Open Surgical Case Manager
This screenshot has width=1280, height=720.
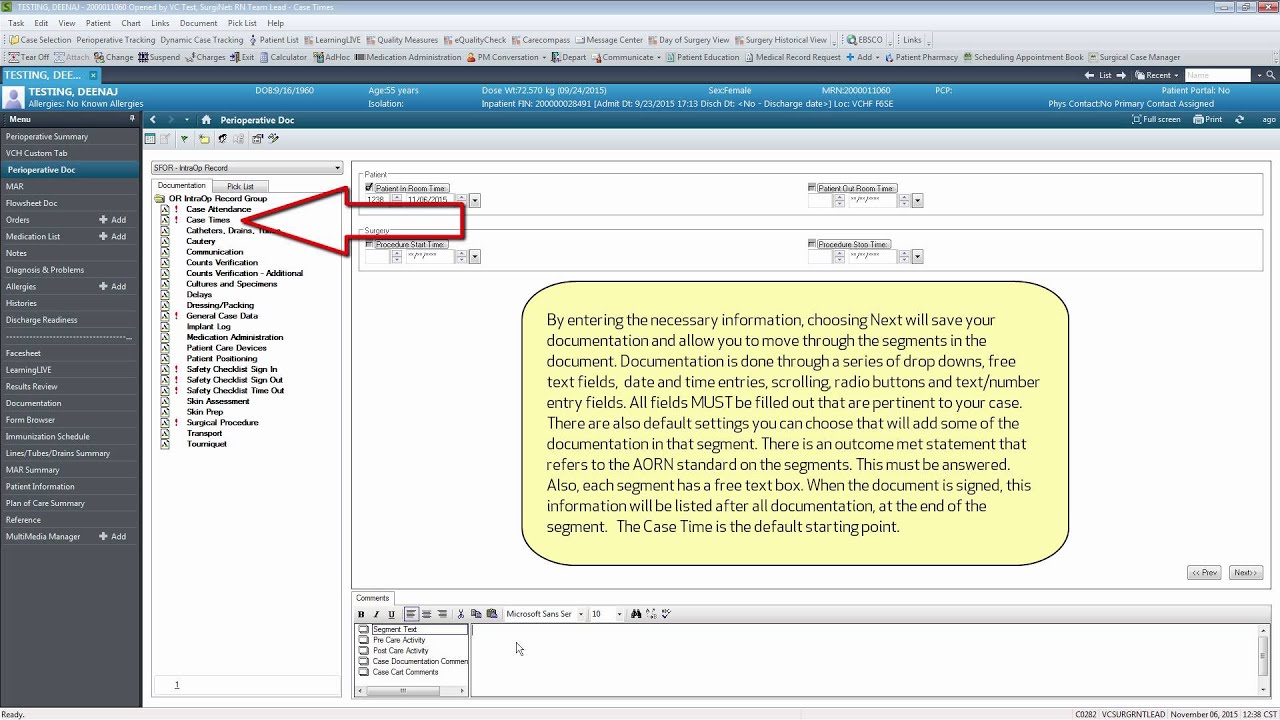pyautogui.click(x=1134, y=57)
